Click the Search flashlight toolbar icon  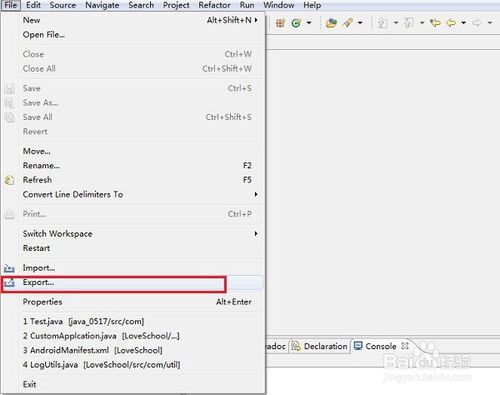(347, 23)
